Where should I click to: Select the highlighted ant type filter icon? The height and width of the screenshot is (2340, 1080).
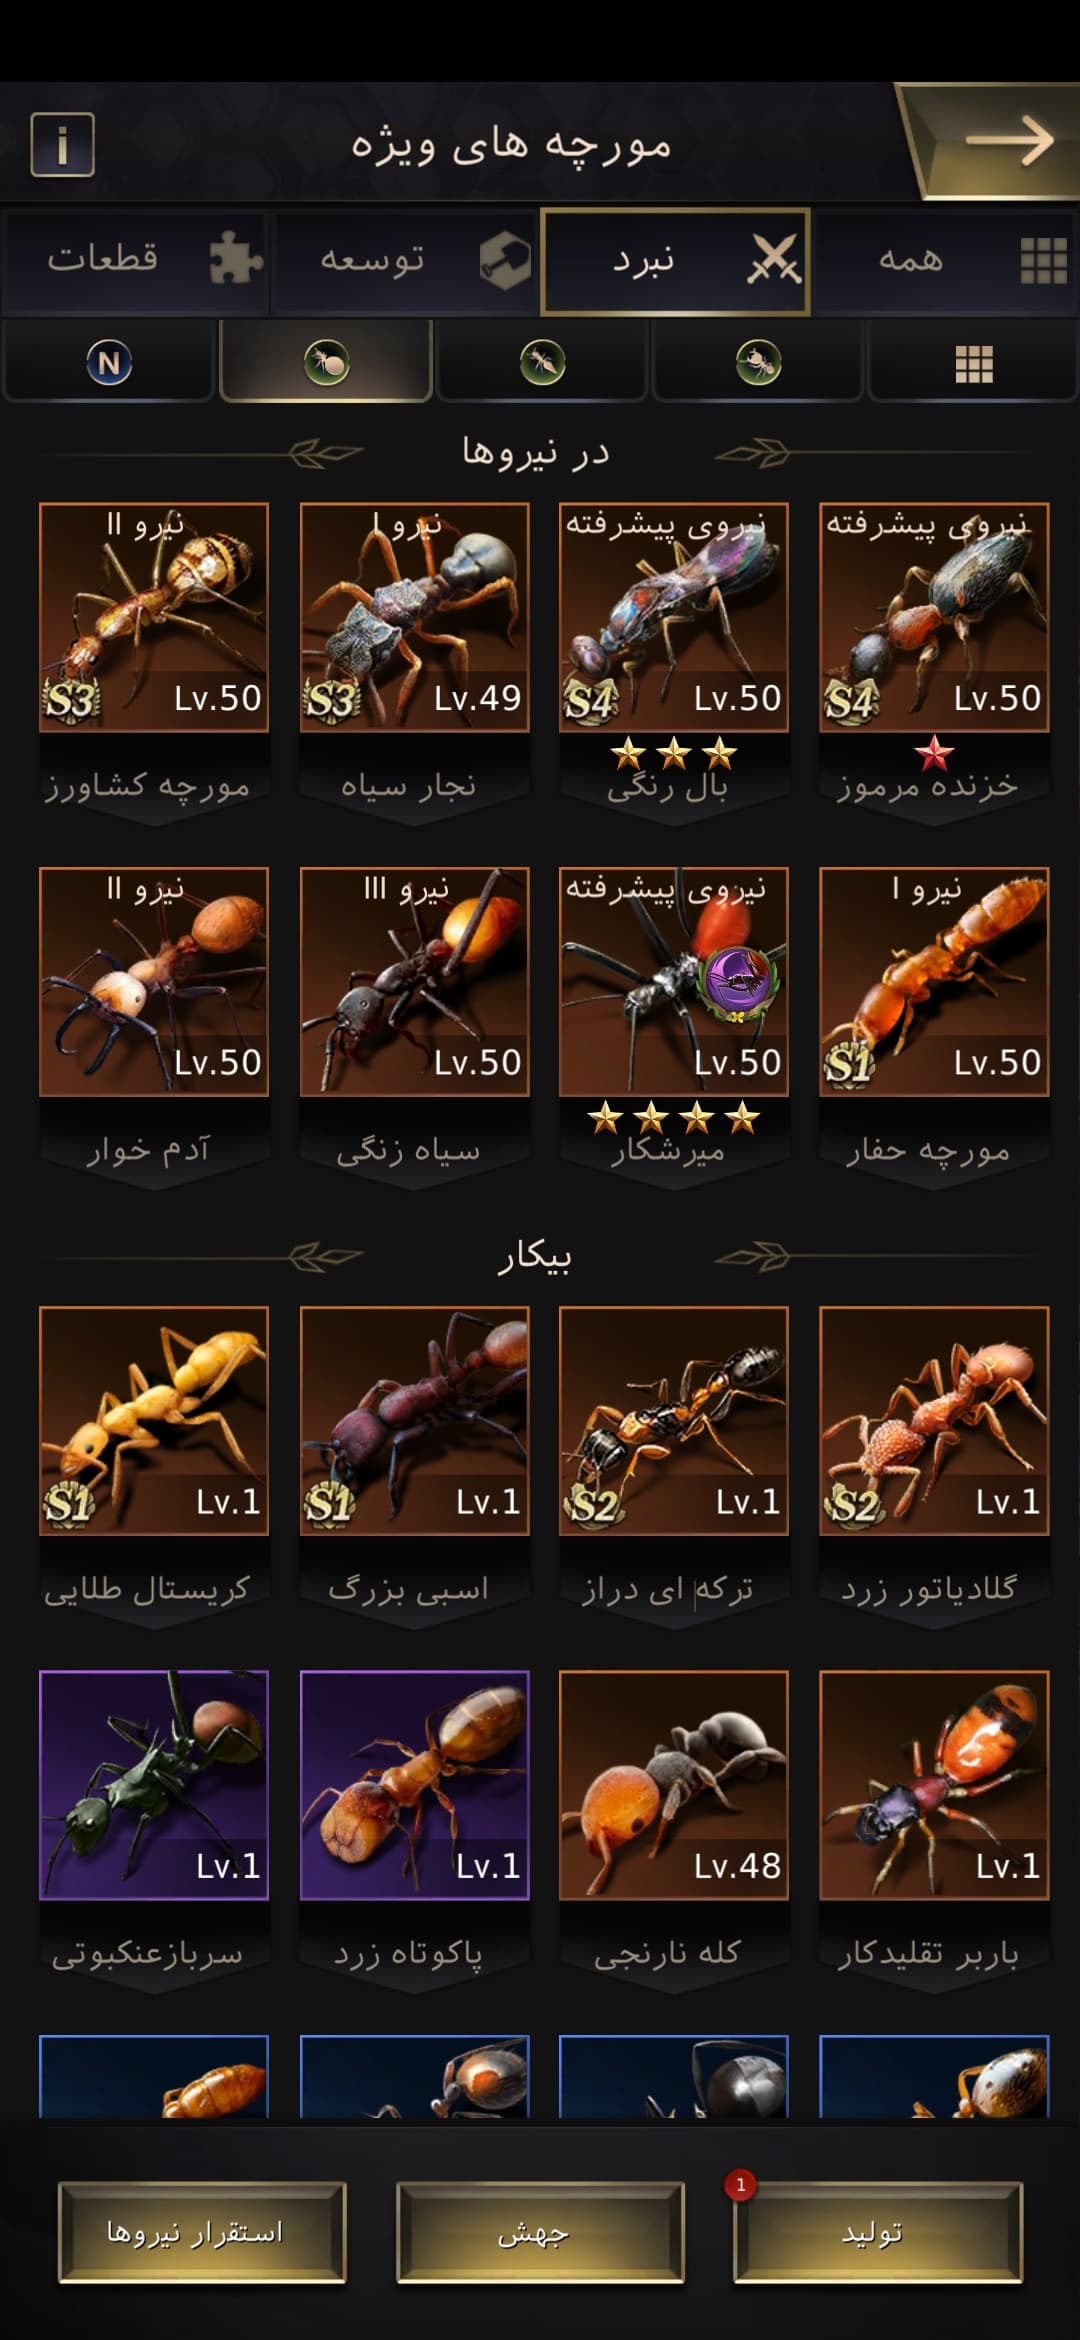(326, 362)
